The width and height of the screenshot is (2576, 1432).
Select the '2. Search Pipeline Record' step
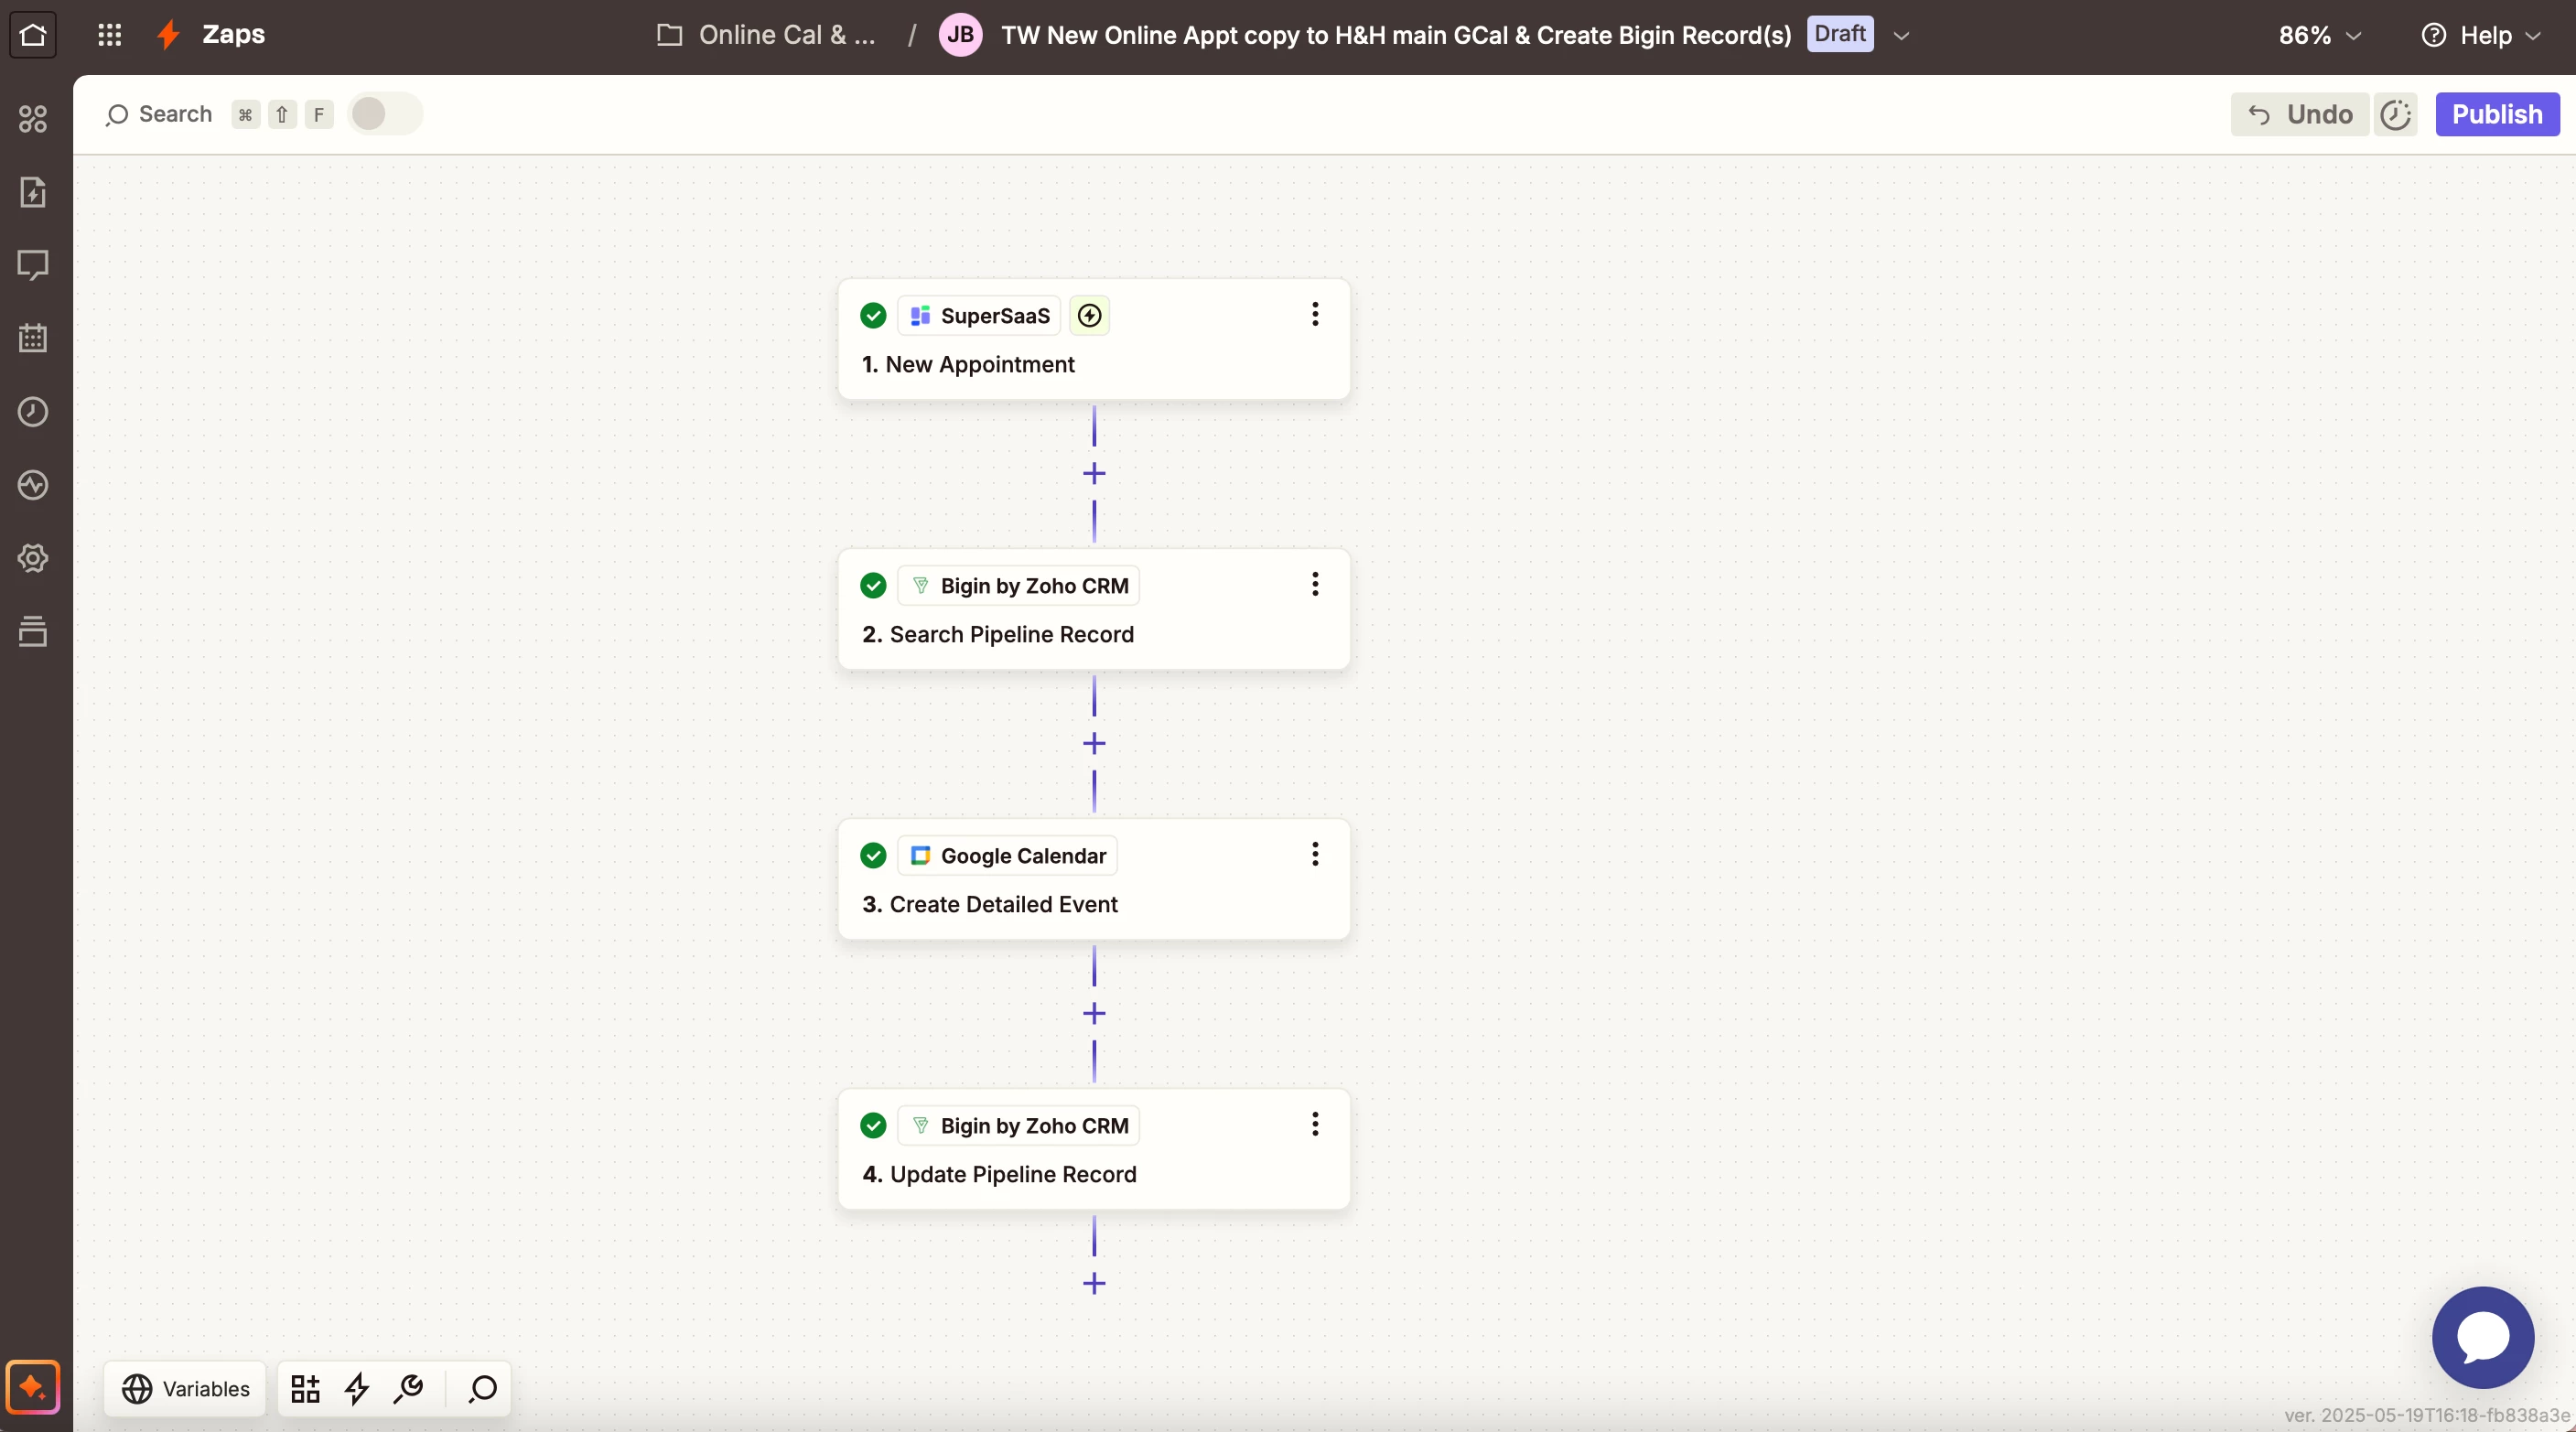1094,610
